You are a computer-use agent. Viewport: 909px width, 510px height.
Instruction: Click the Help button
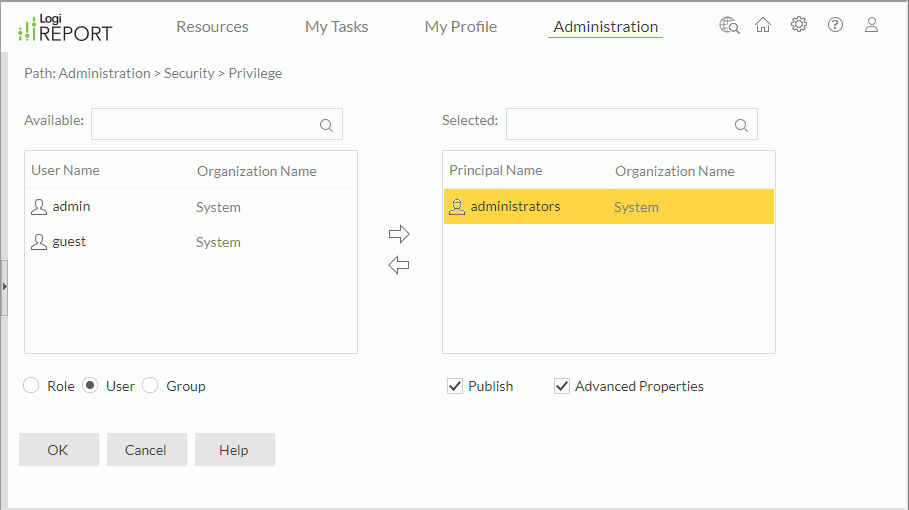click(234, 450)
